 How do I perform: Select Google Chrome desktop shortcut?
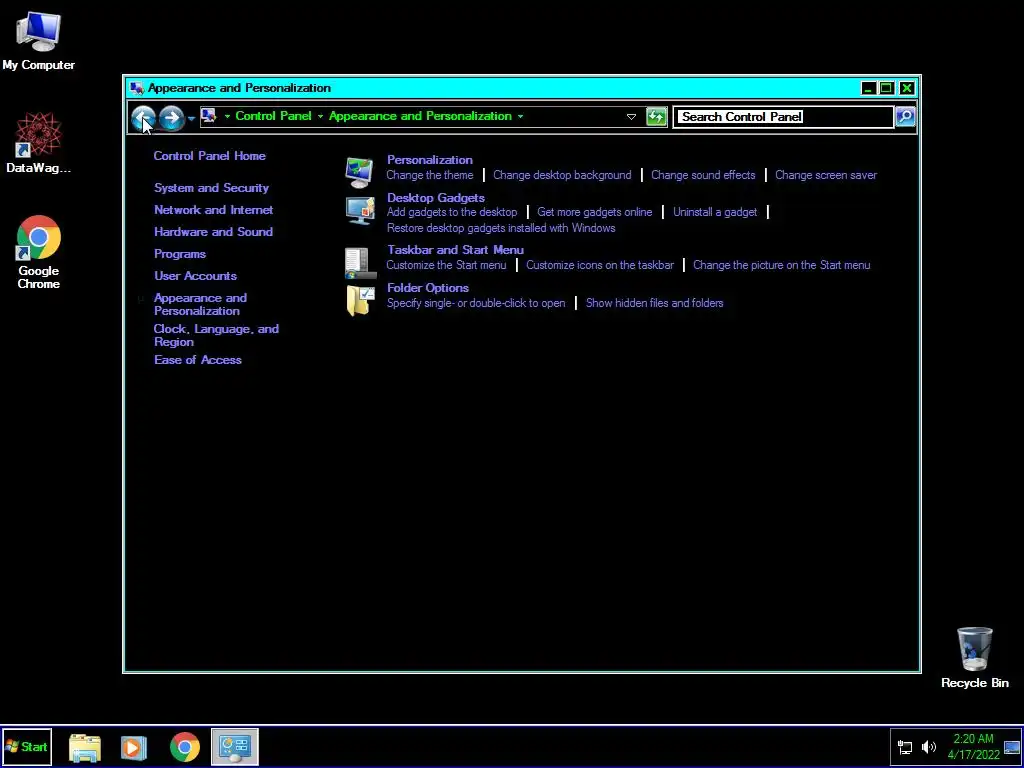coord(39,252)
